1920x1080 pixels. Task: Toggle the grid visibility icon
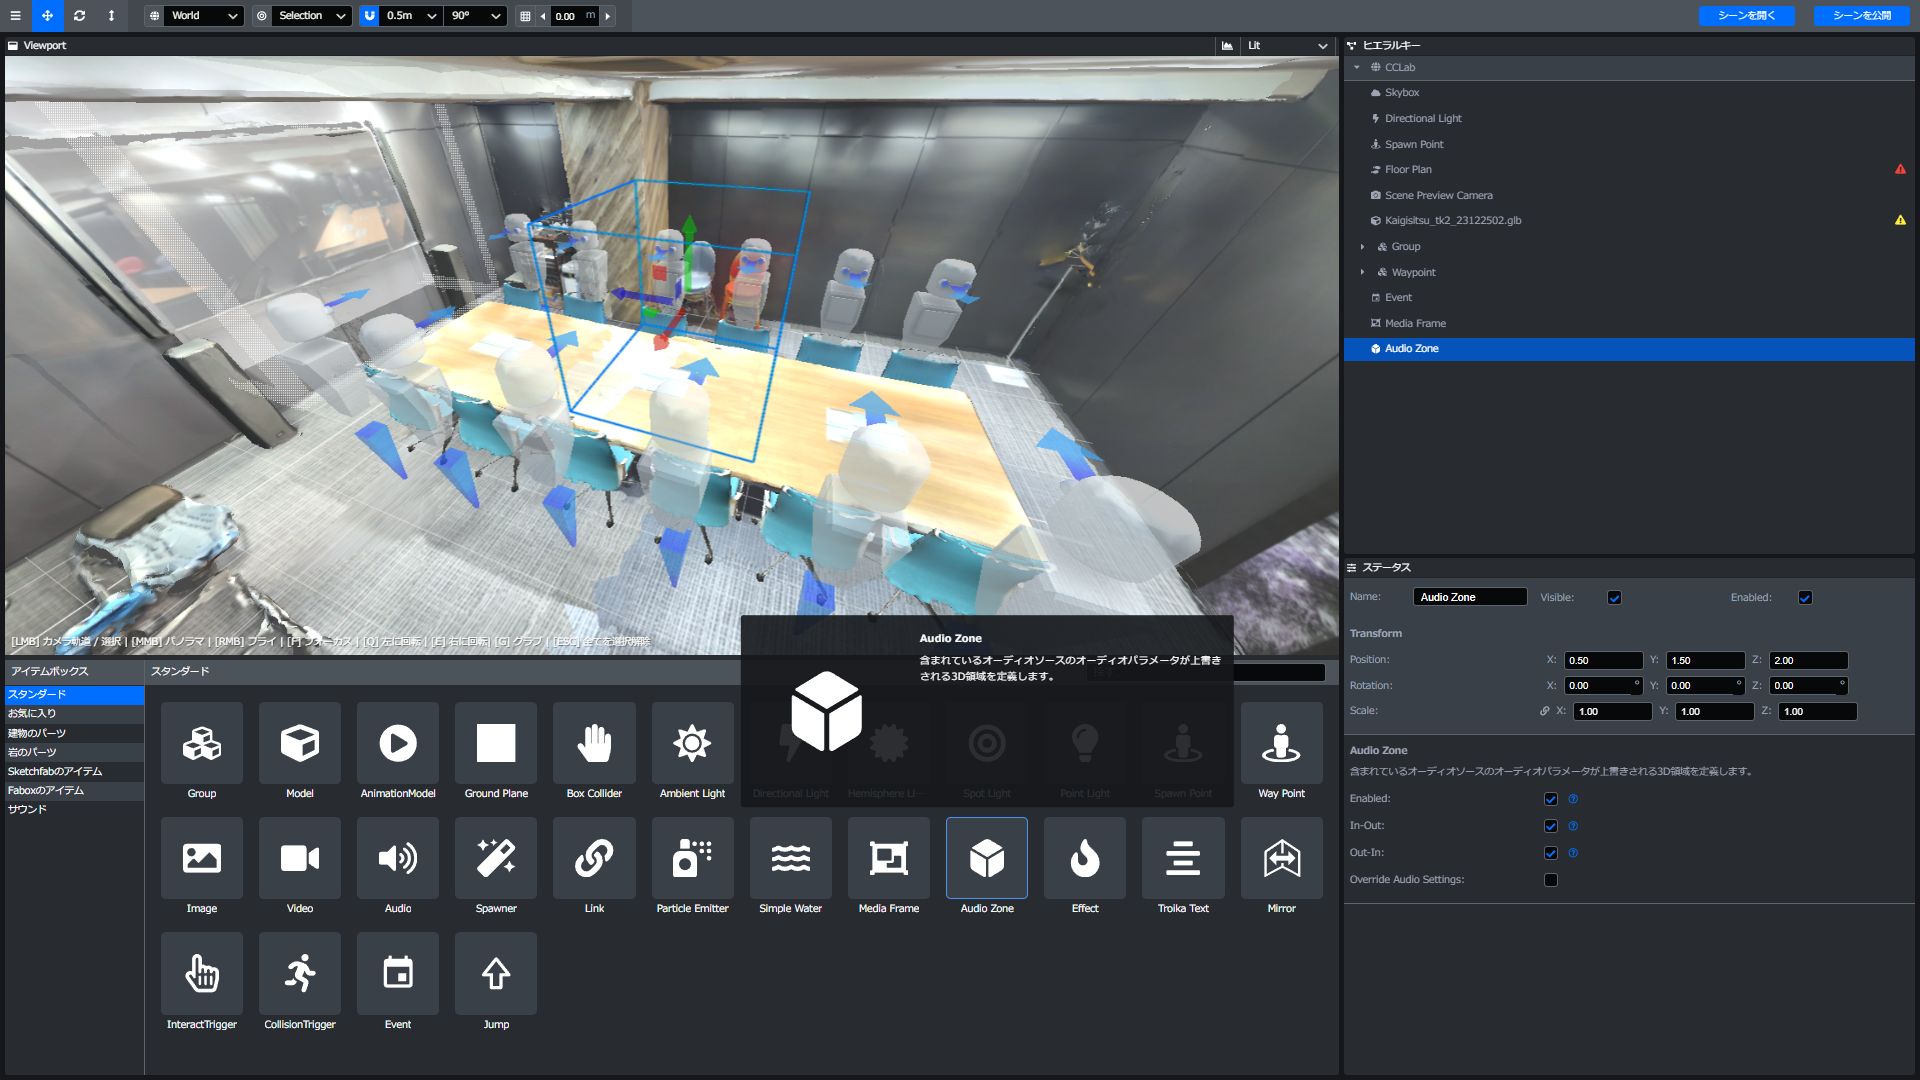(x=525, y=16)
